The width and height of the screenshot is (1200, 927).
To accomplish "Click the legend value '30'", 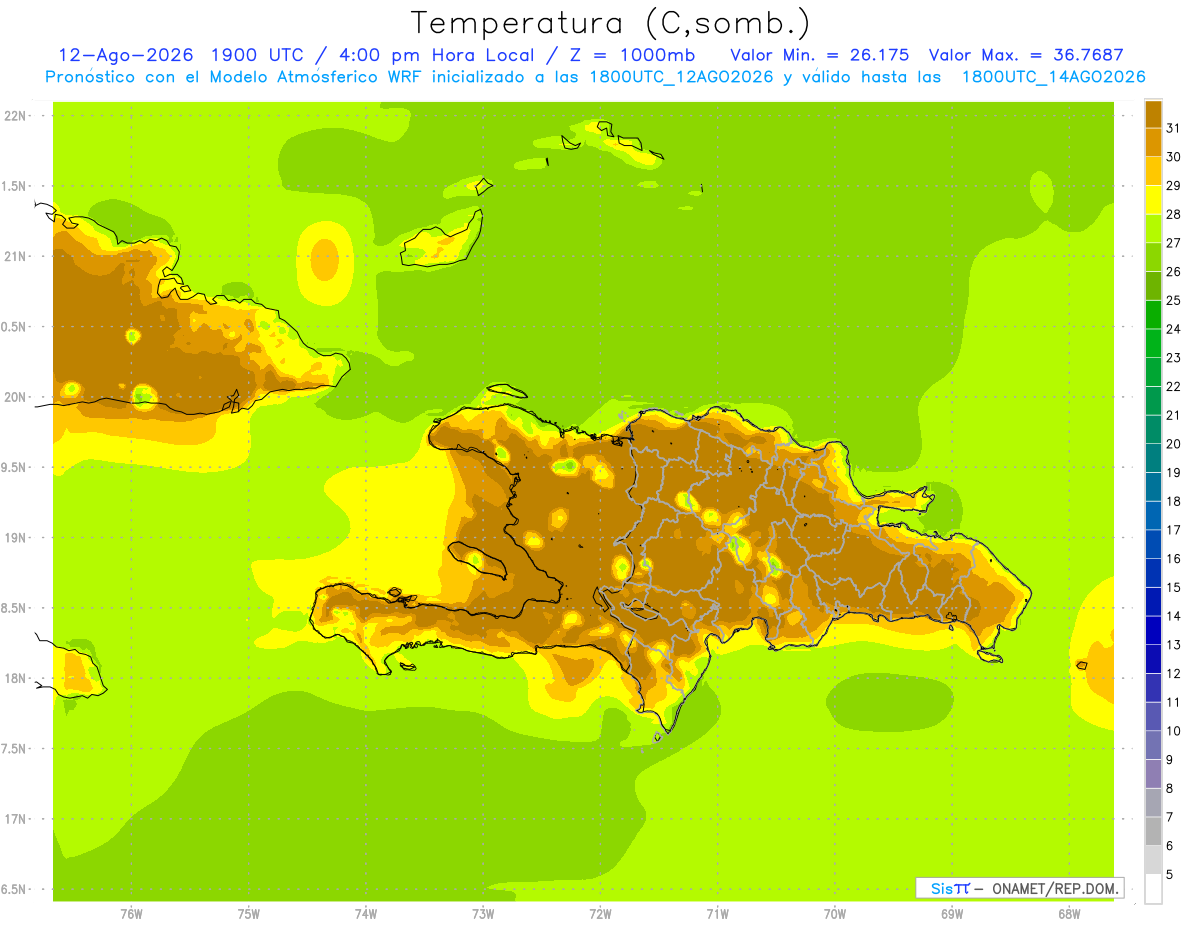I will point(1173,157).
